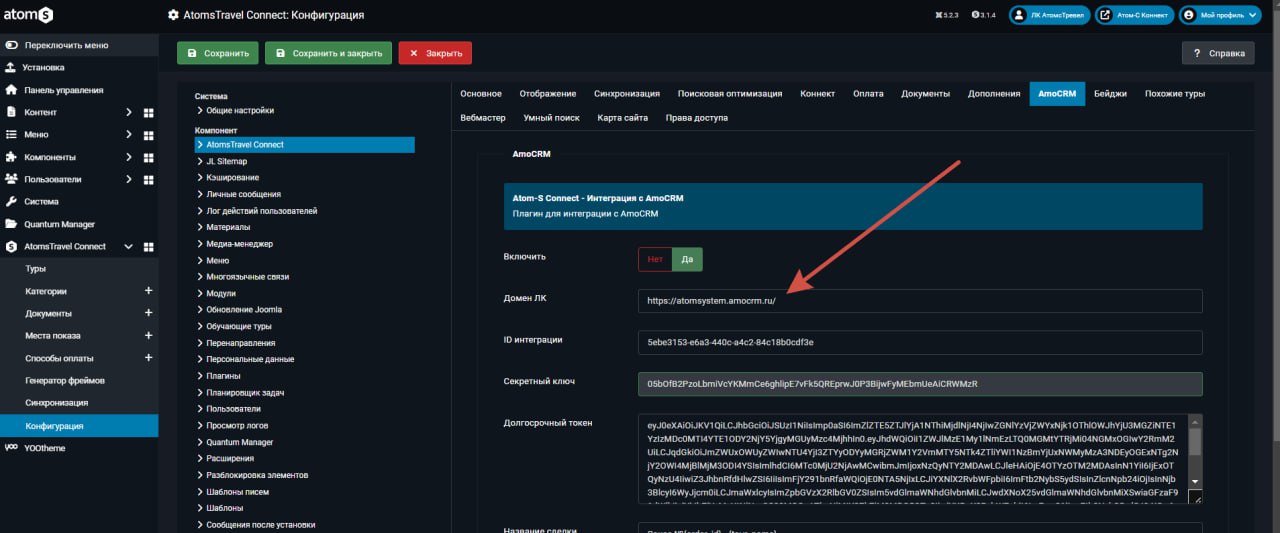Click the Quantum Manager sidebar icon
The image size is (1280, 533).
[x=11, y=224]
